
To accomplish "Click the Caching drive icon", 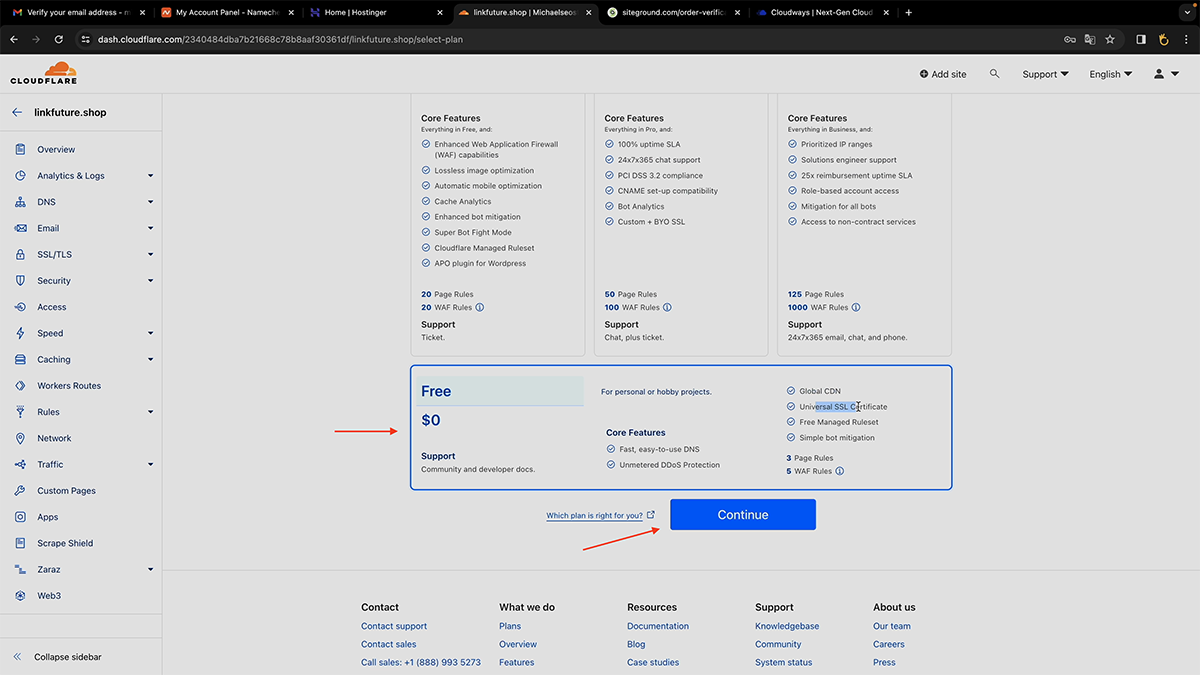I will [20, 359].
